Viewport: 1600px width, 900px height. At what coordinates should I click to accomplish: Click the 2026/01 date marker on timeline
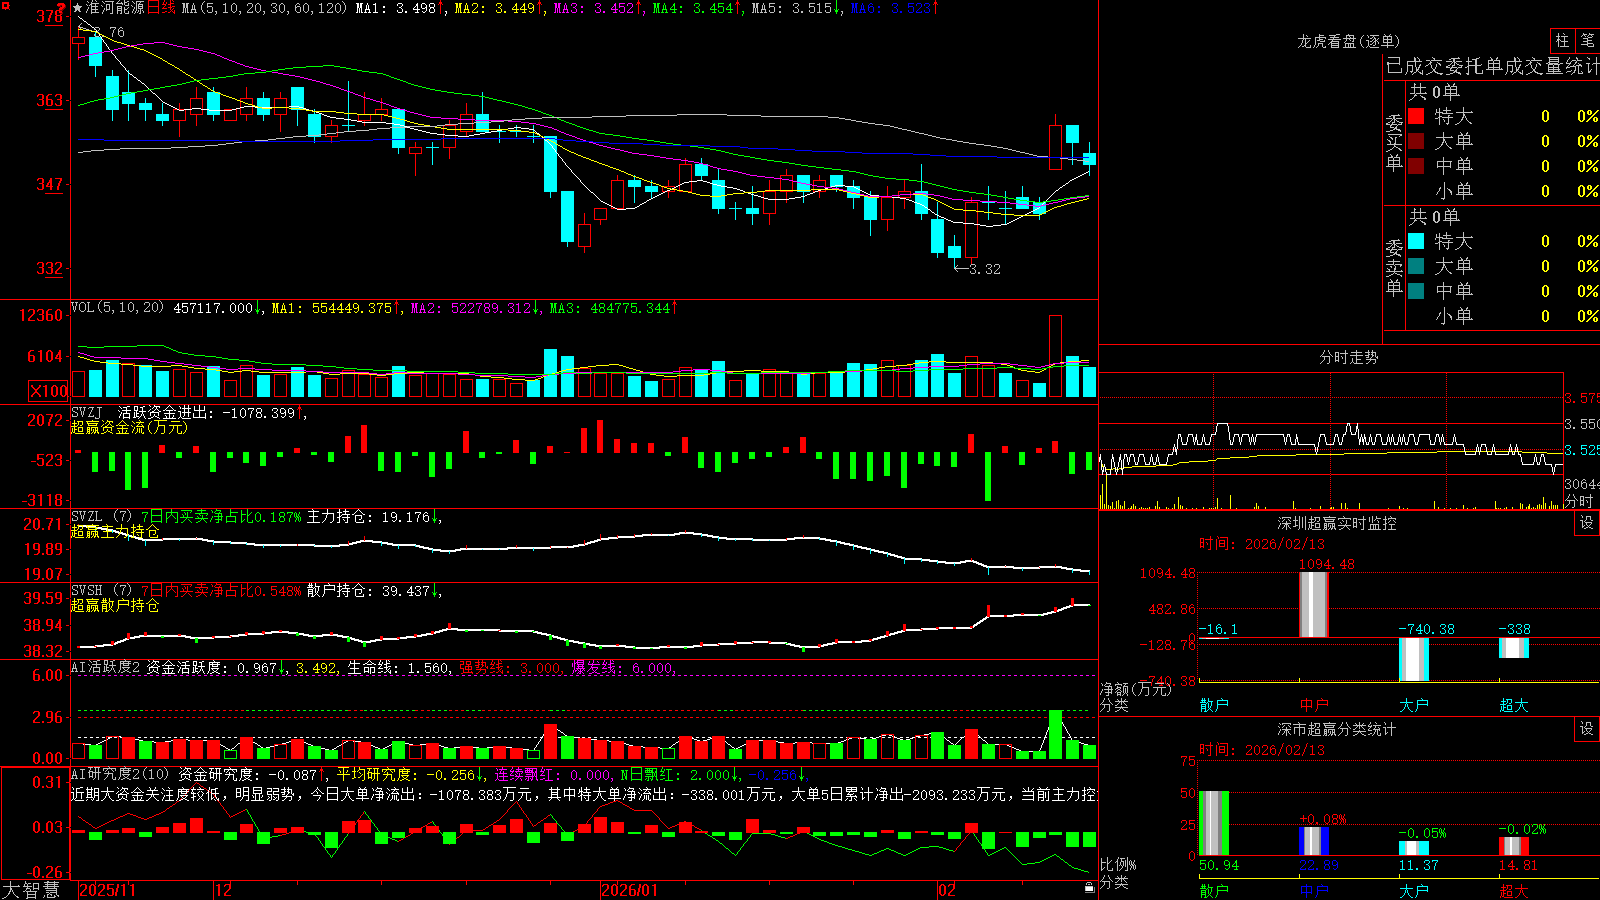click(630, 890)
